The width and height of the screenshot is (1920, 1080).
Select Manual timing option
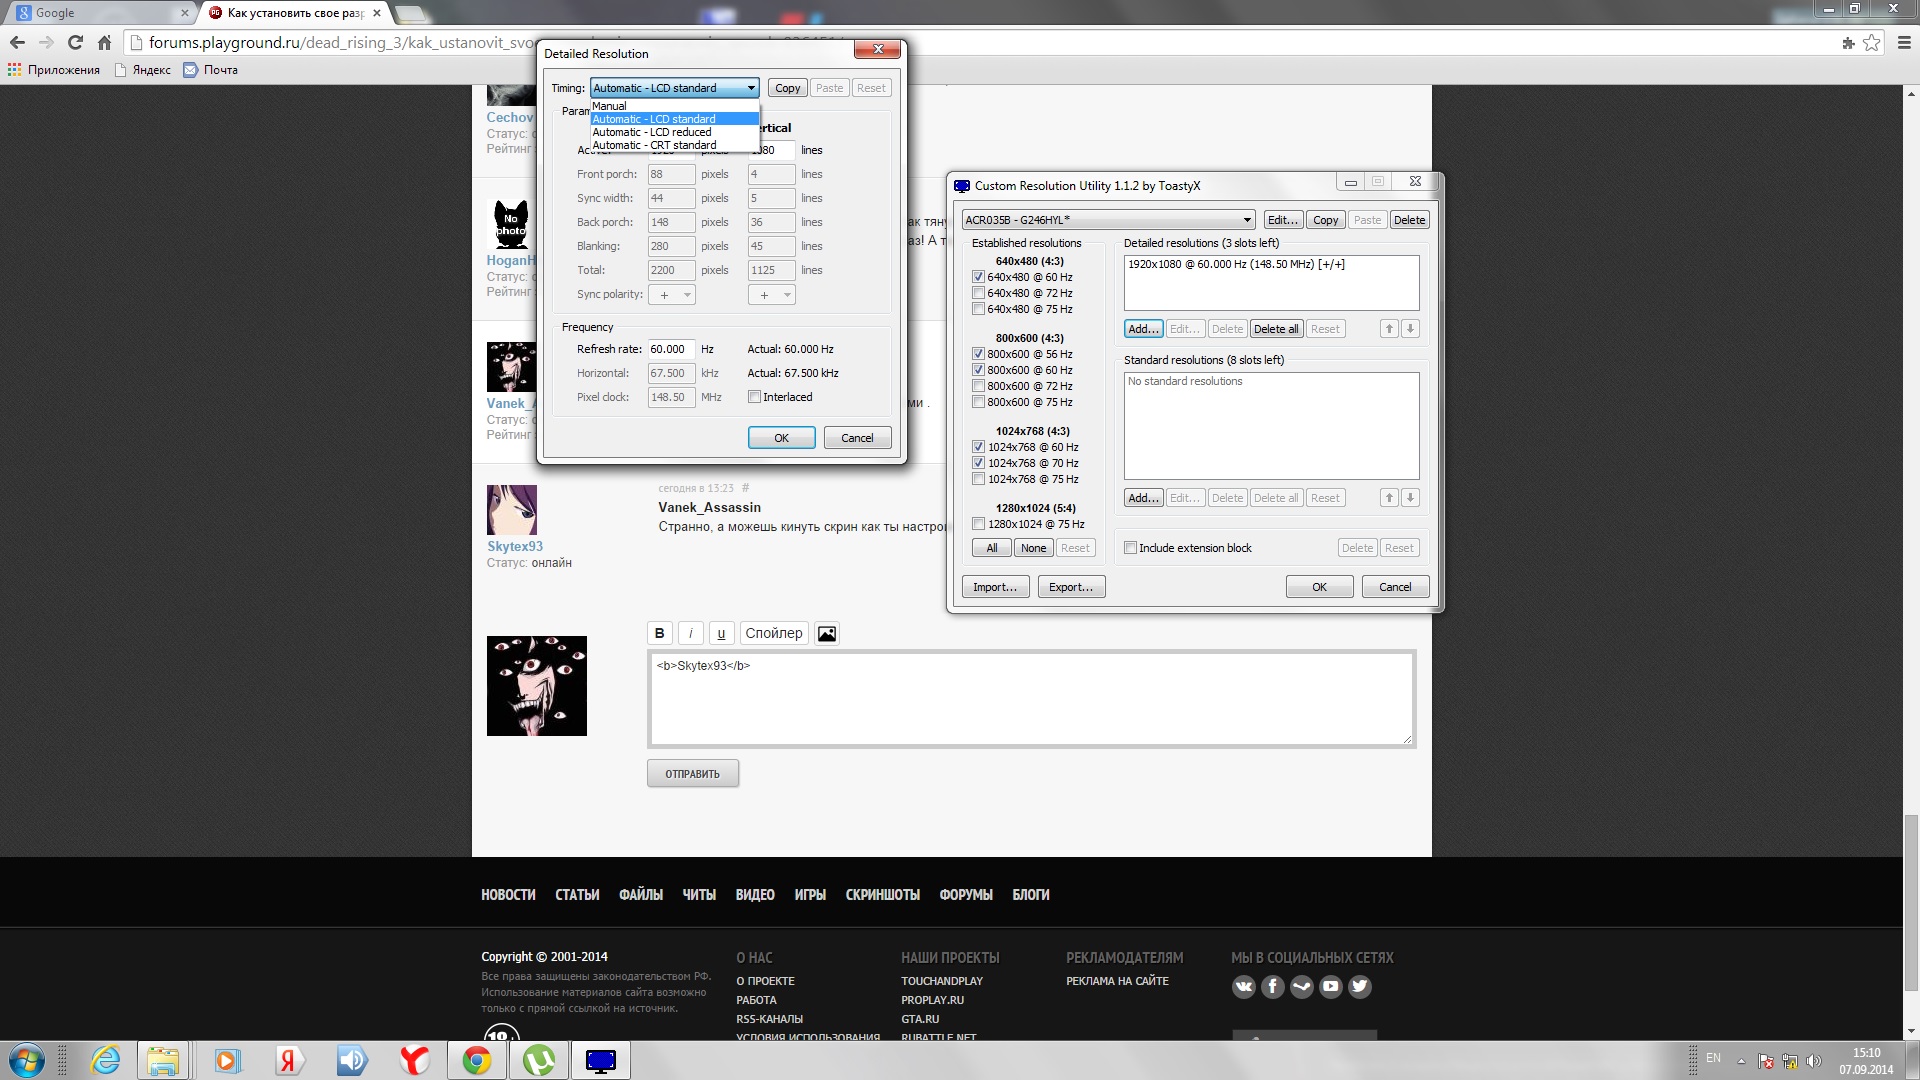674,106
